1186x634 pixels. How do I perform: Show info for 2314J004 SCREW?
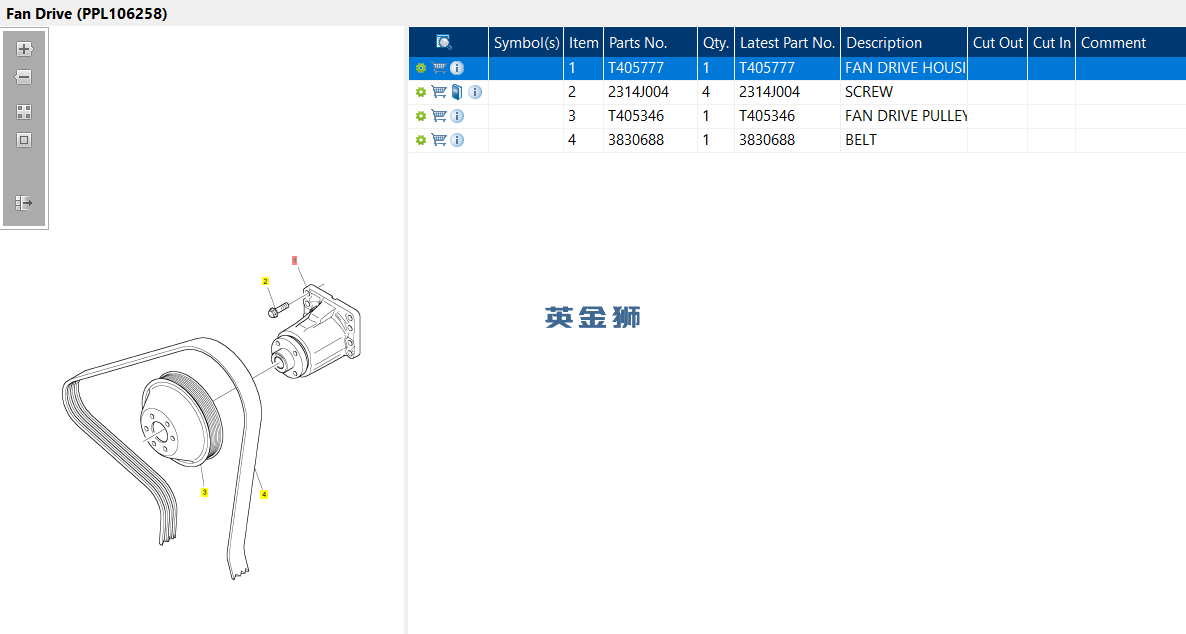tap(475, 92)
